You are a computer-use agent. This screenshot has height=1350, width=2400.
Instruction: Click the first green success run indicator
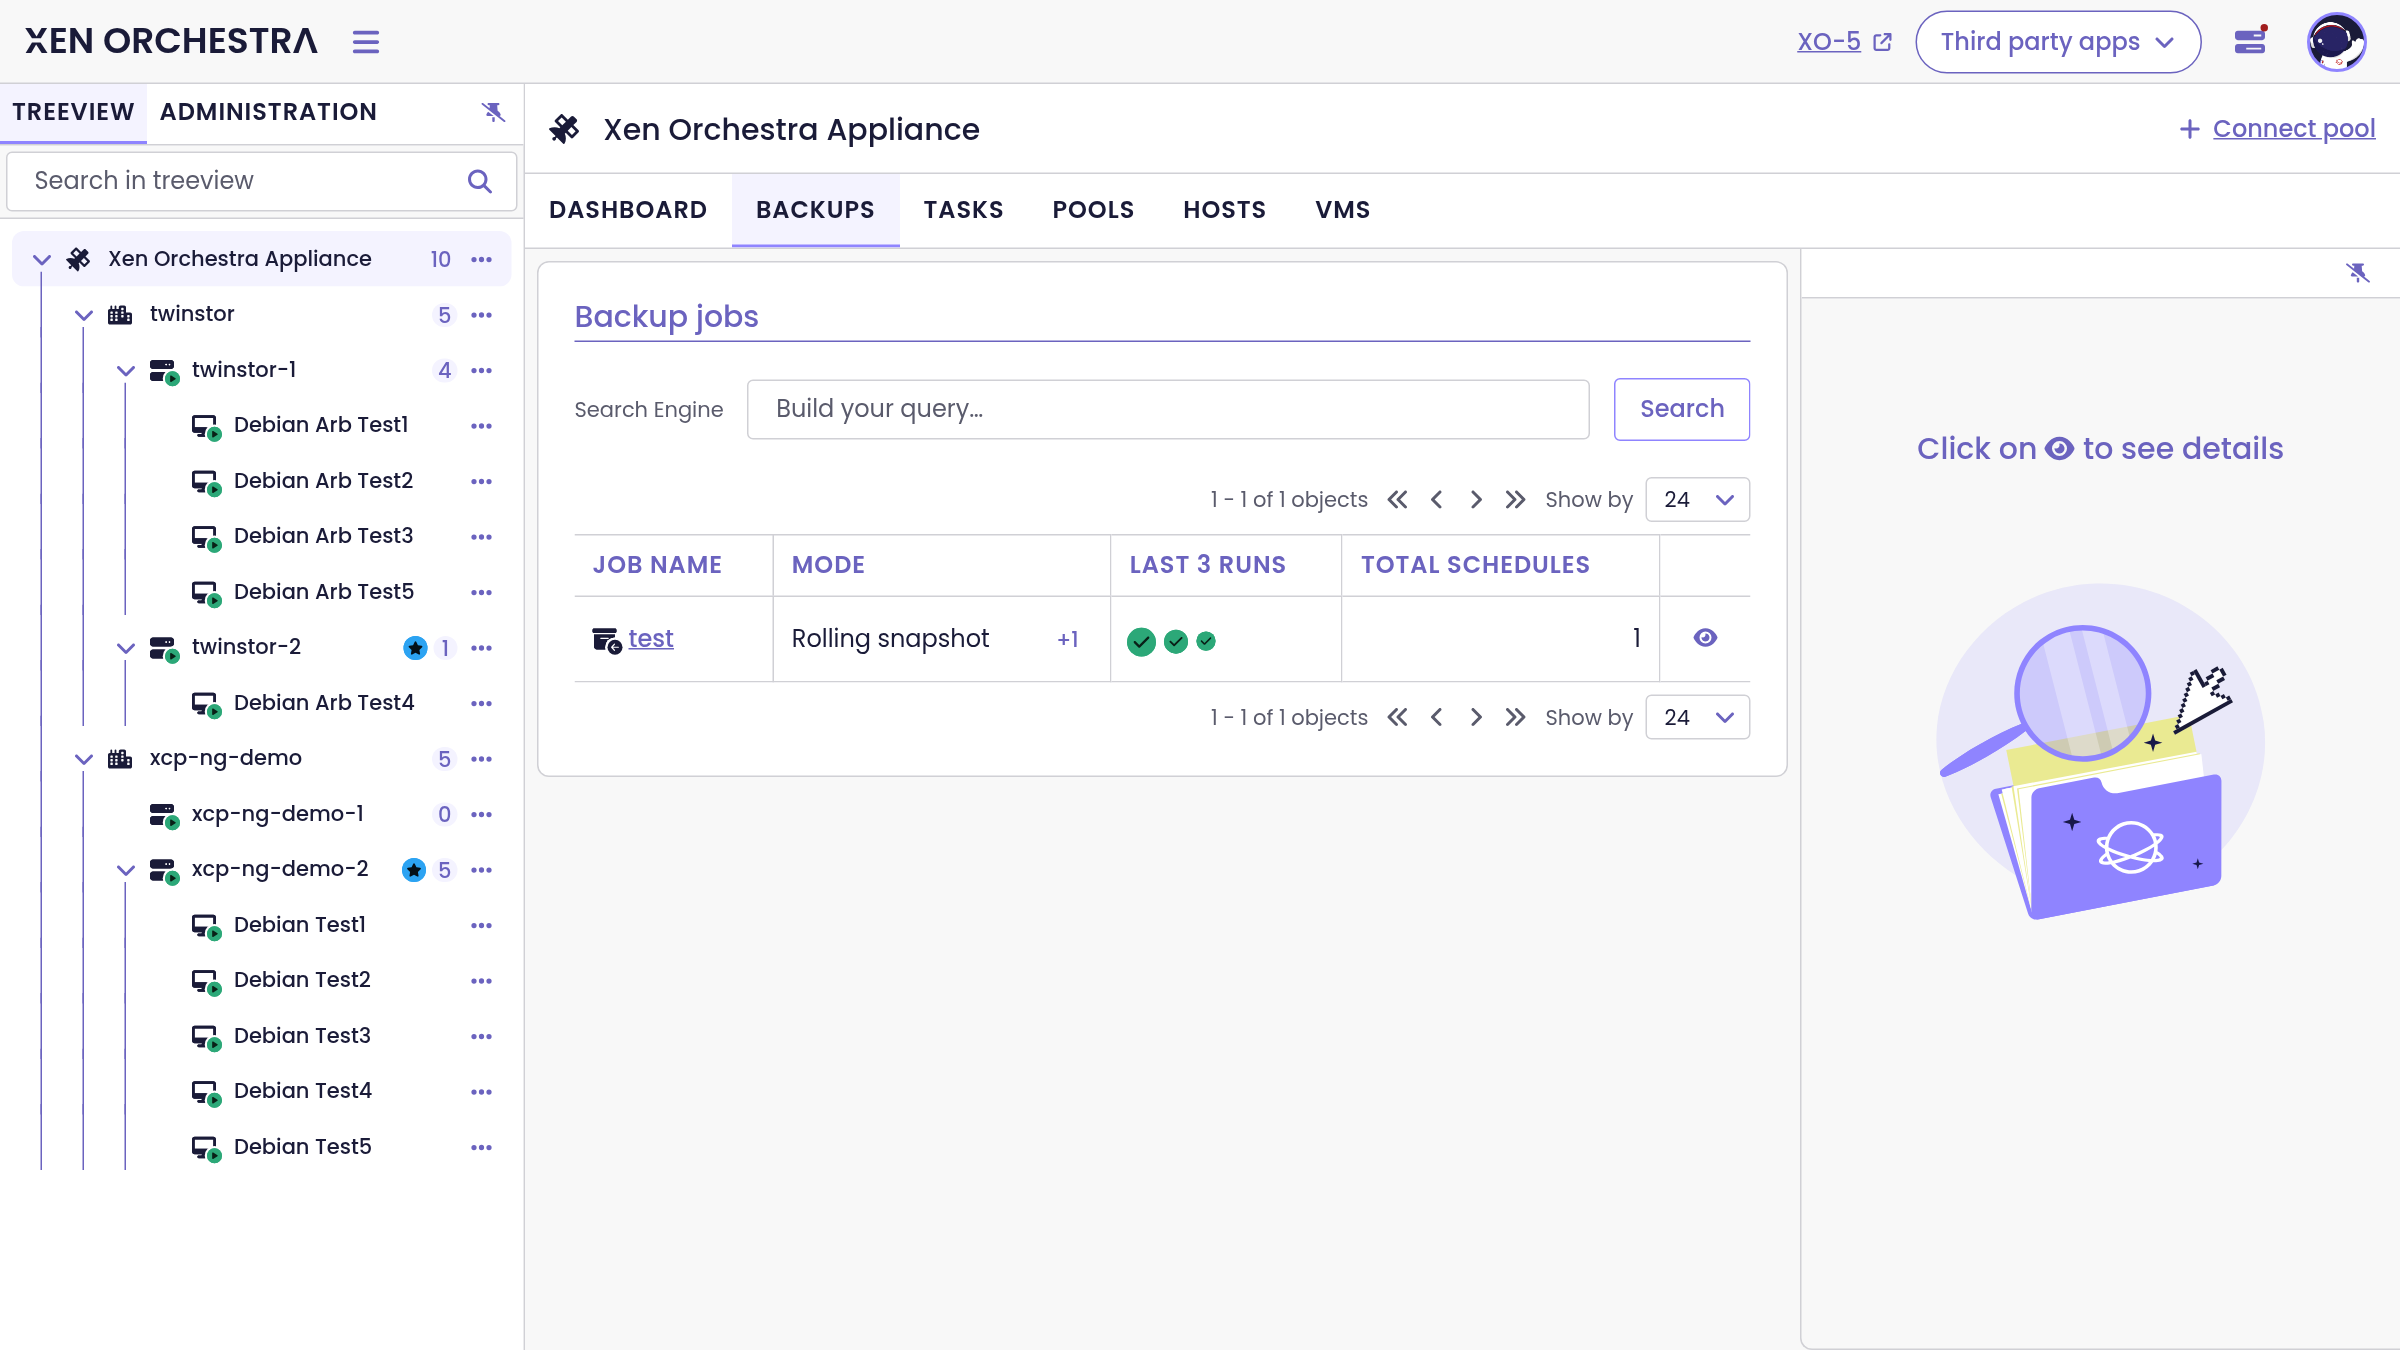coord(1141,641)
